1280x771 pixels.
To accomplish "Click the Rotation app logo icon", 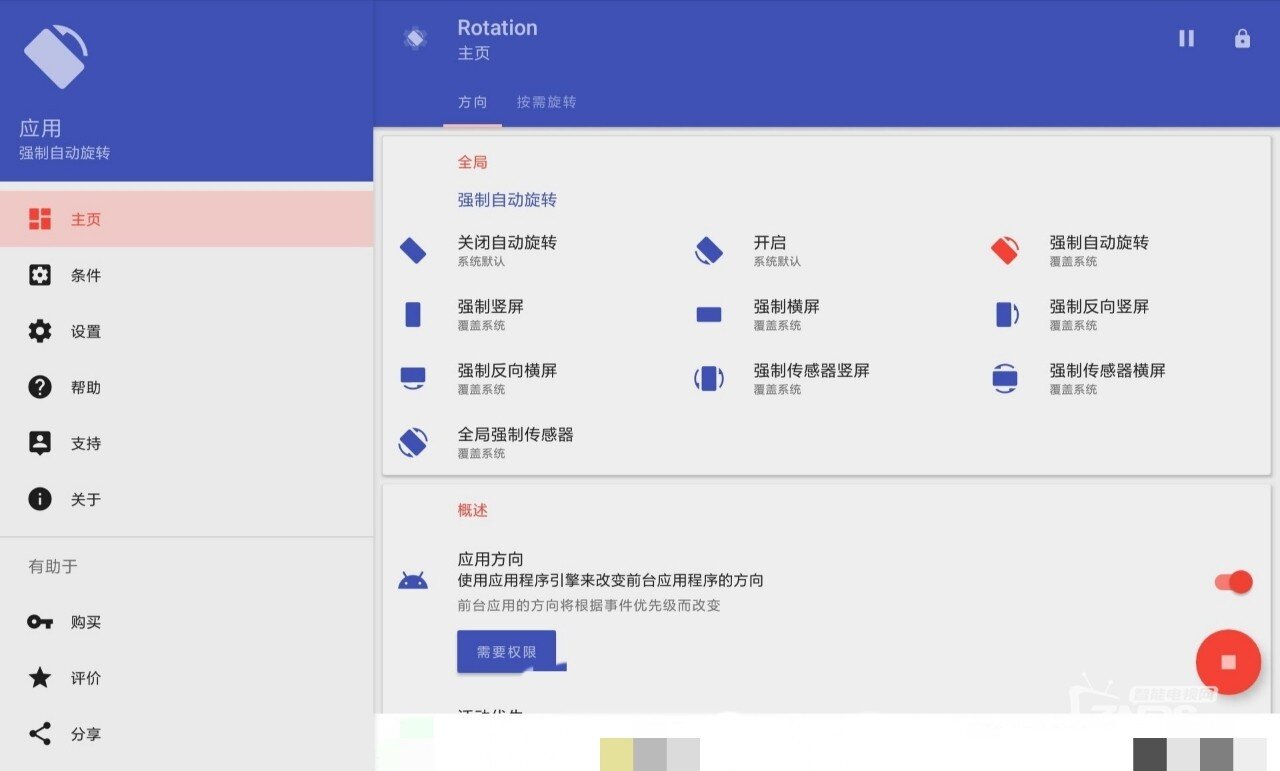I will click(415, 38).
